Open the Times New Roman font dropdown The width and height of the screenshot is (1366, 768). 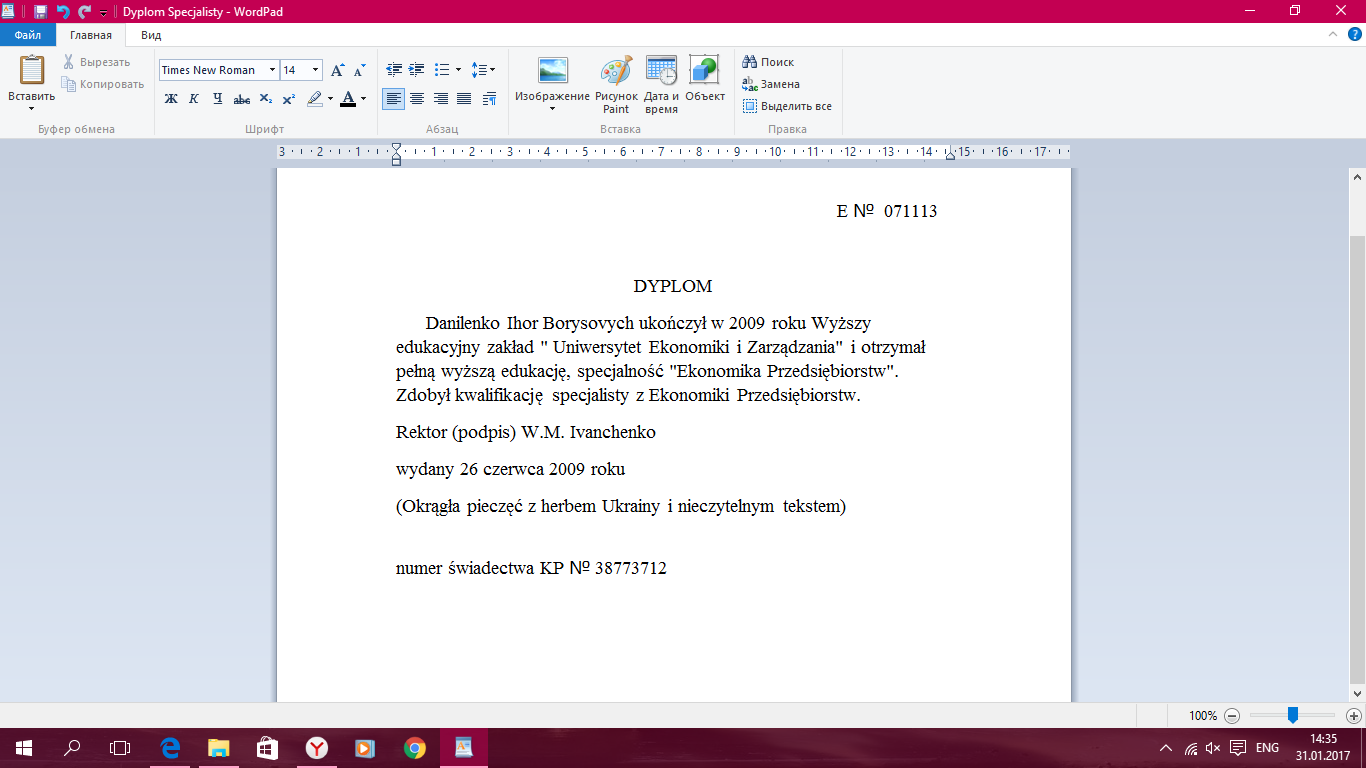[273, 70]
